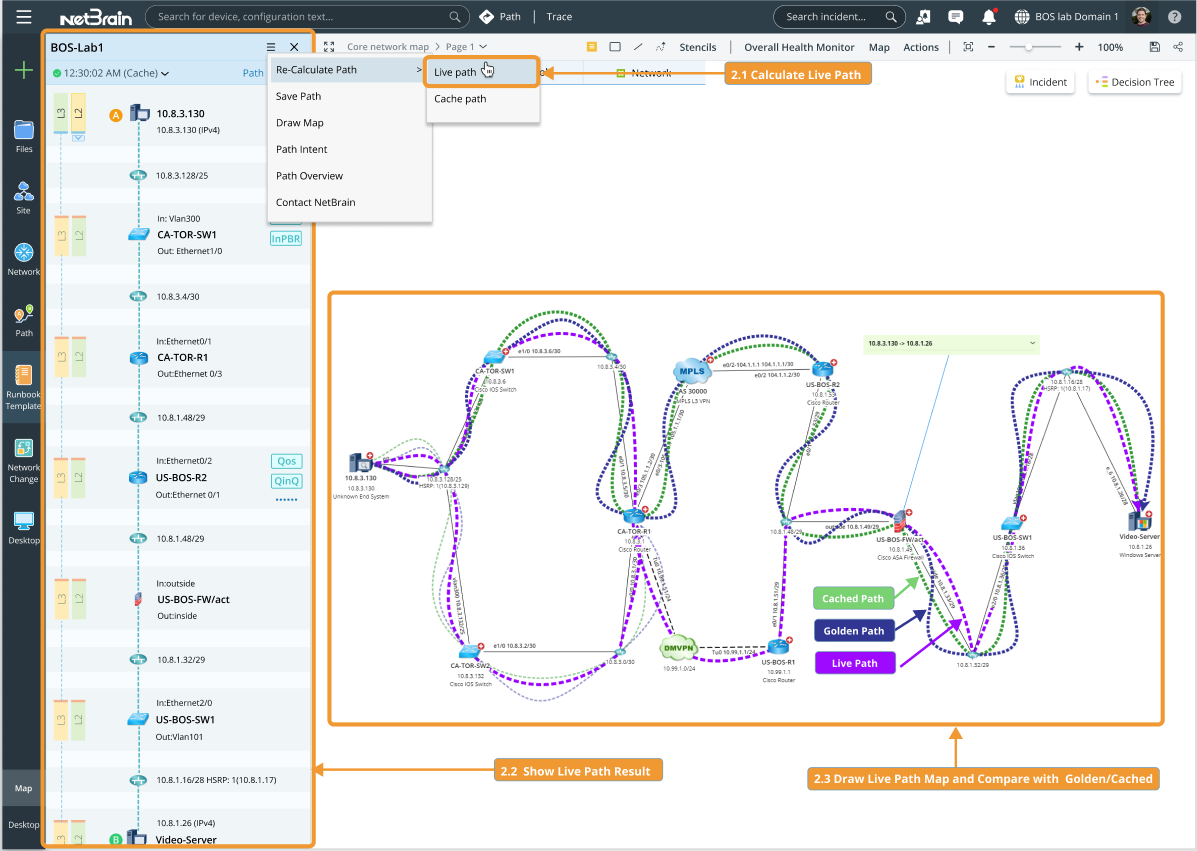
Task: Open the notifications bell in the top bar
Action: (988, 16)
